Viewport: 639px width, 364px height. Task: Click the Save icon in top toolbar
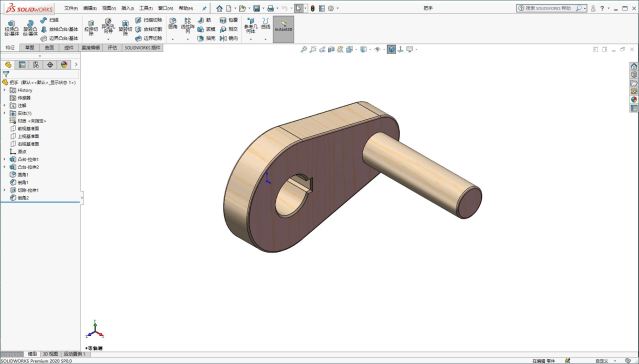pyautogui.click(x=256, y=8)
